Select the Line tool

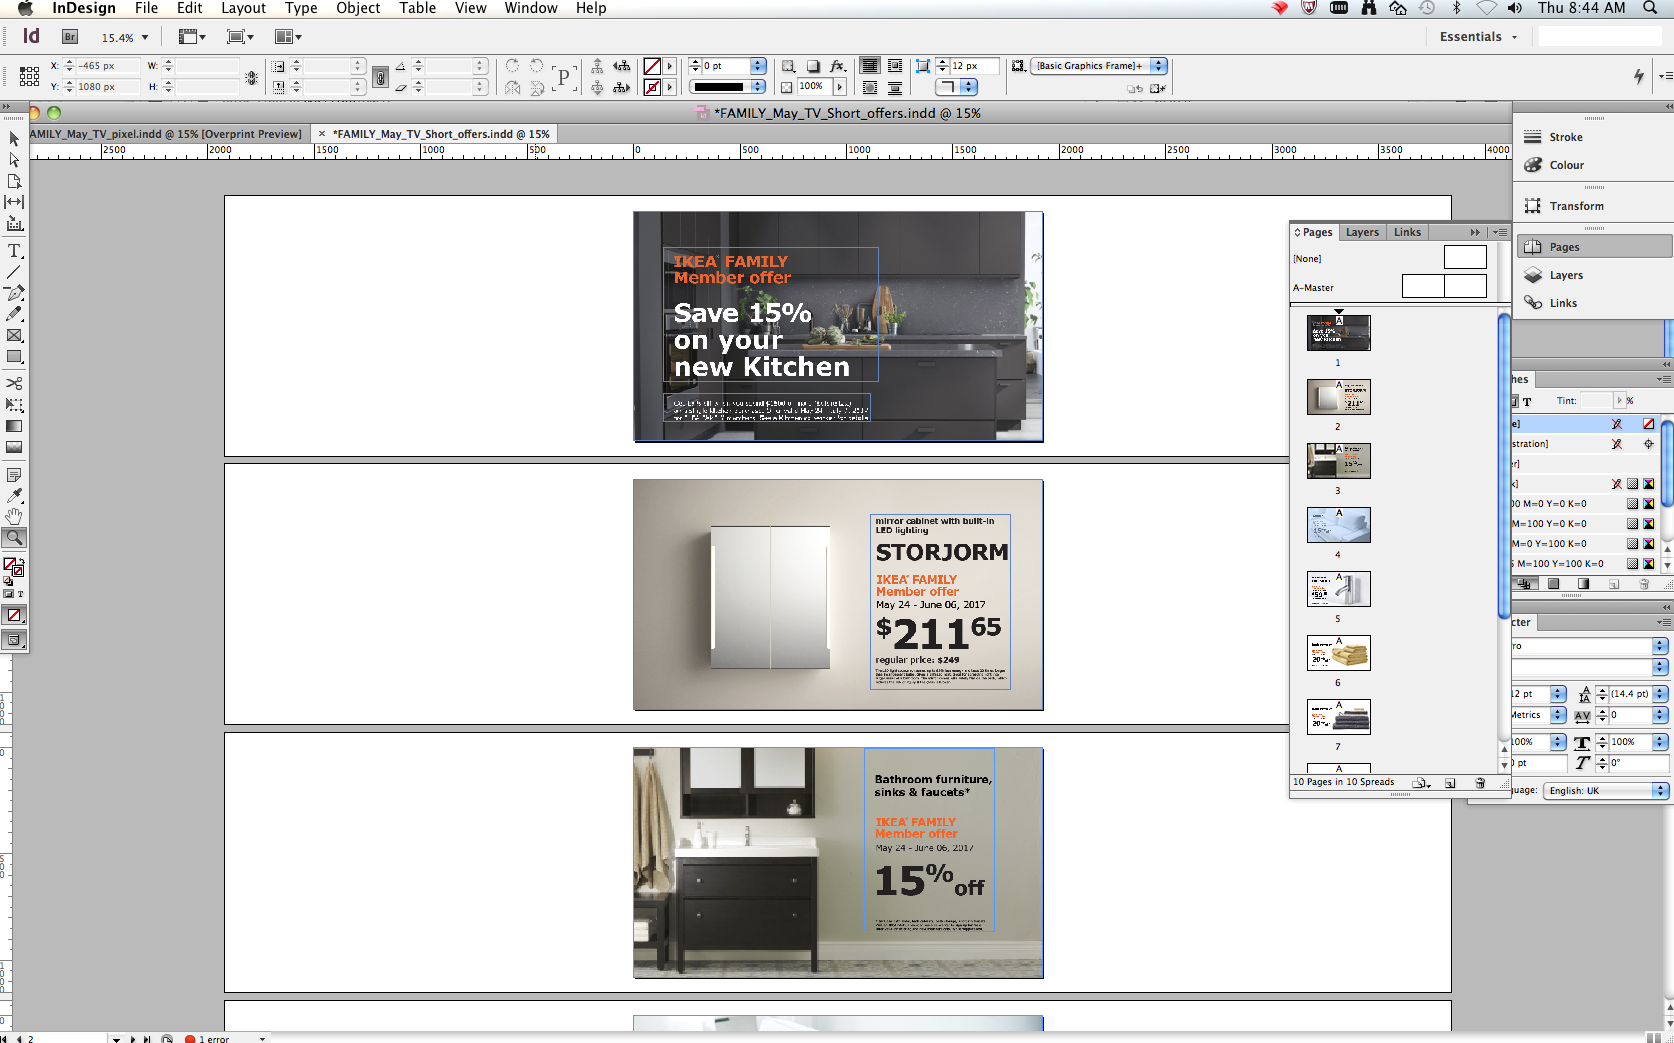tap(14, 272)
